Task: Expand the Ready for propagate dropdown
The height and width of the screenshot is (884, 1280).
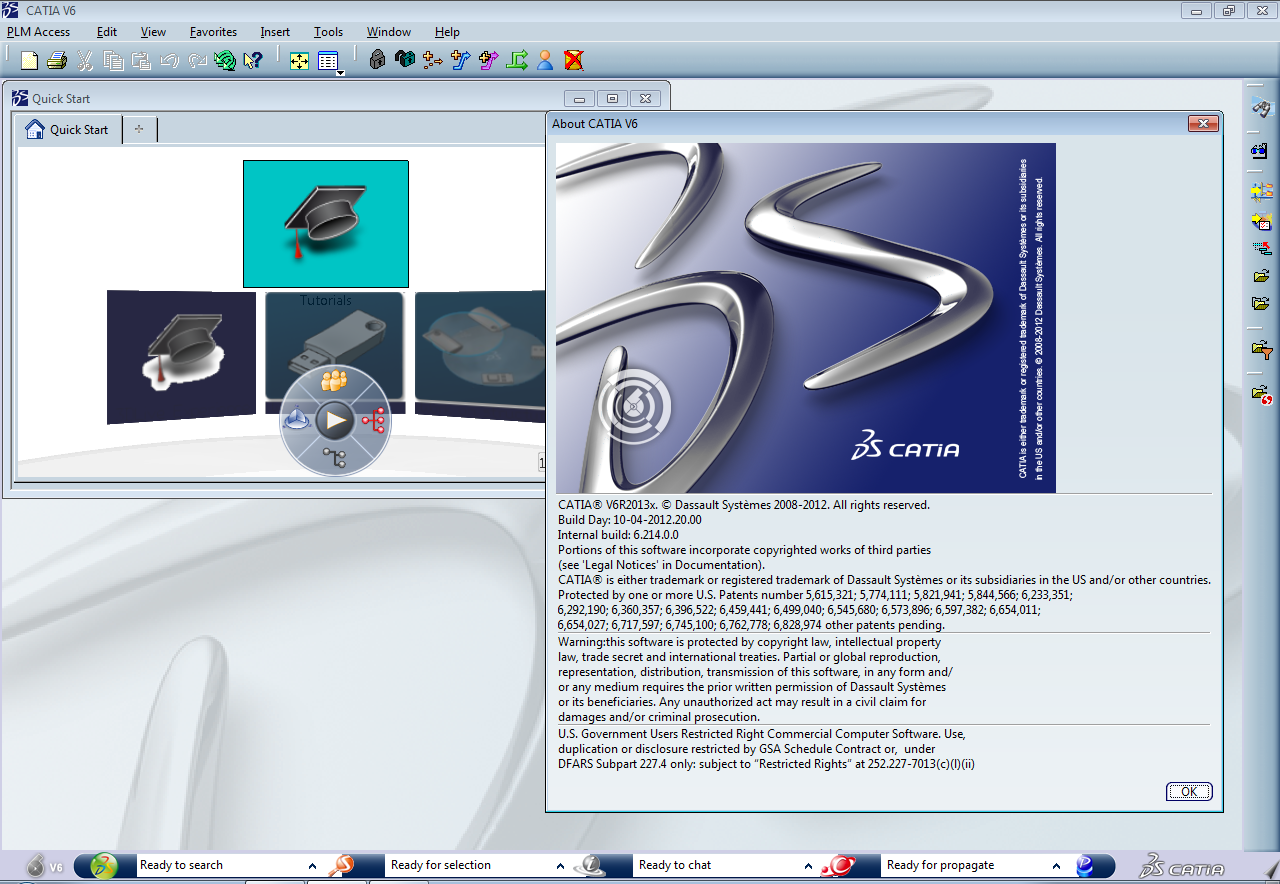Action: point(1056,866)
